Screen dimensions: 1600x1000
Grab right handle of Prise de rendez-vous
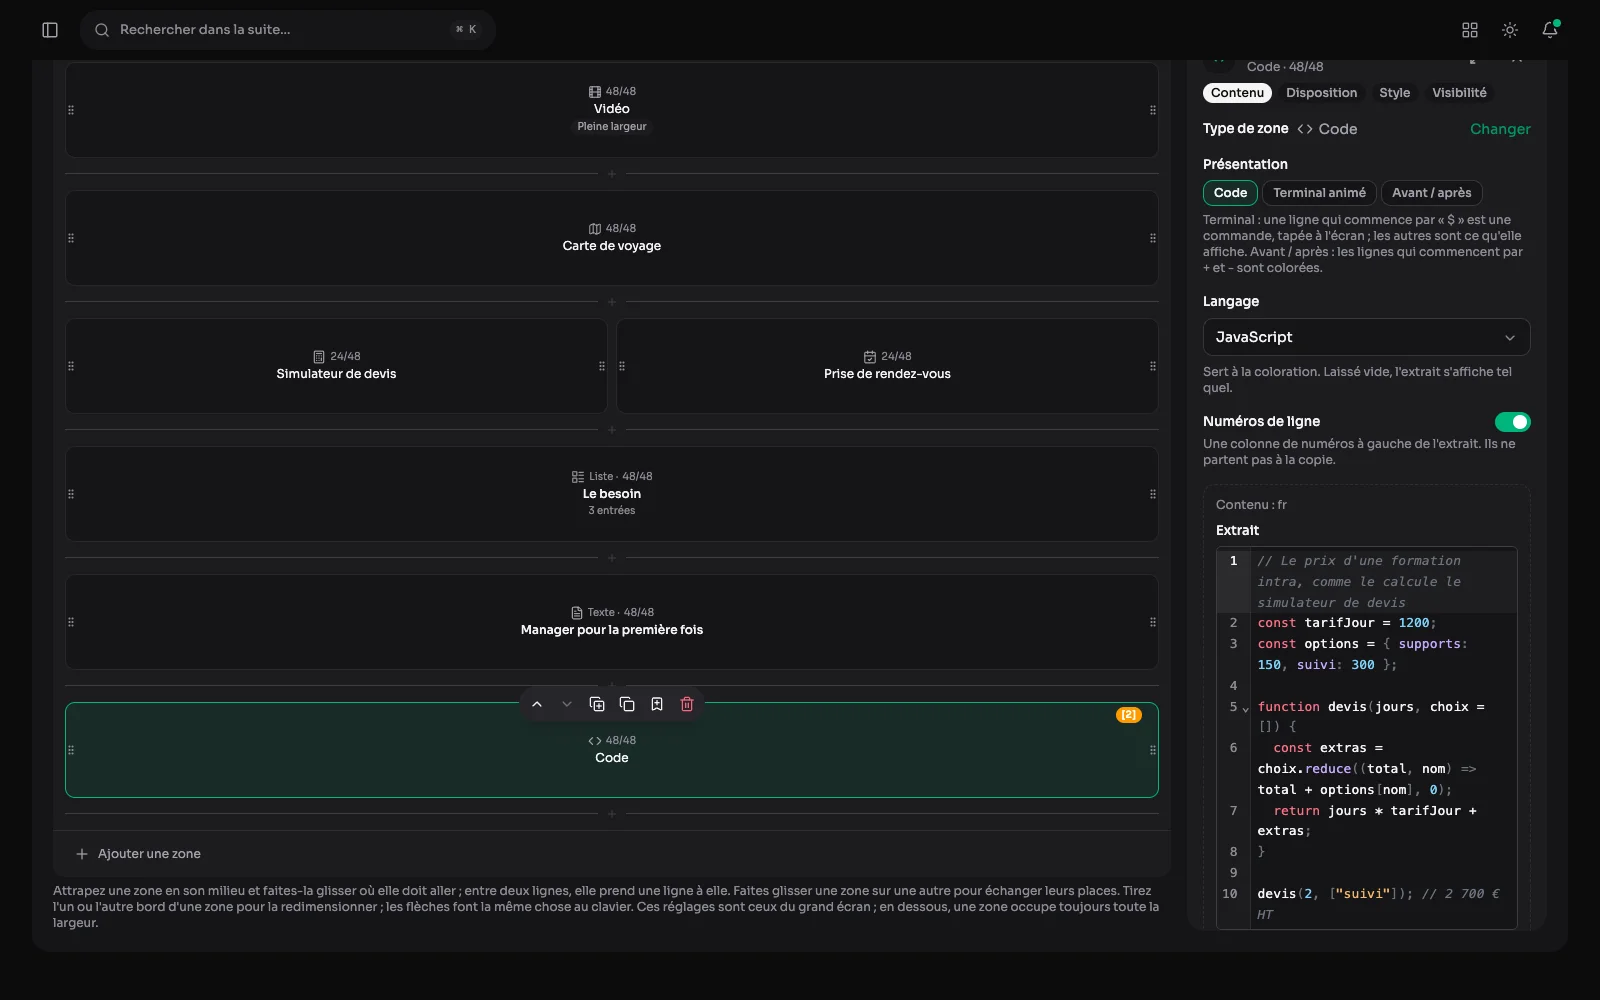coord(1153,366)
